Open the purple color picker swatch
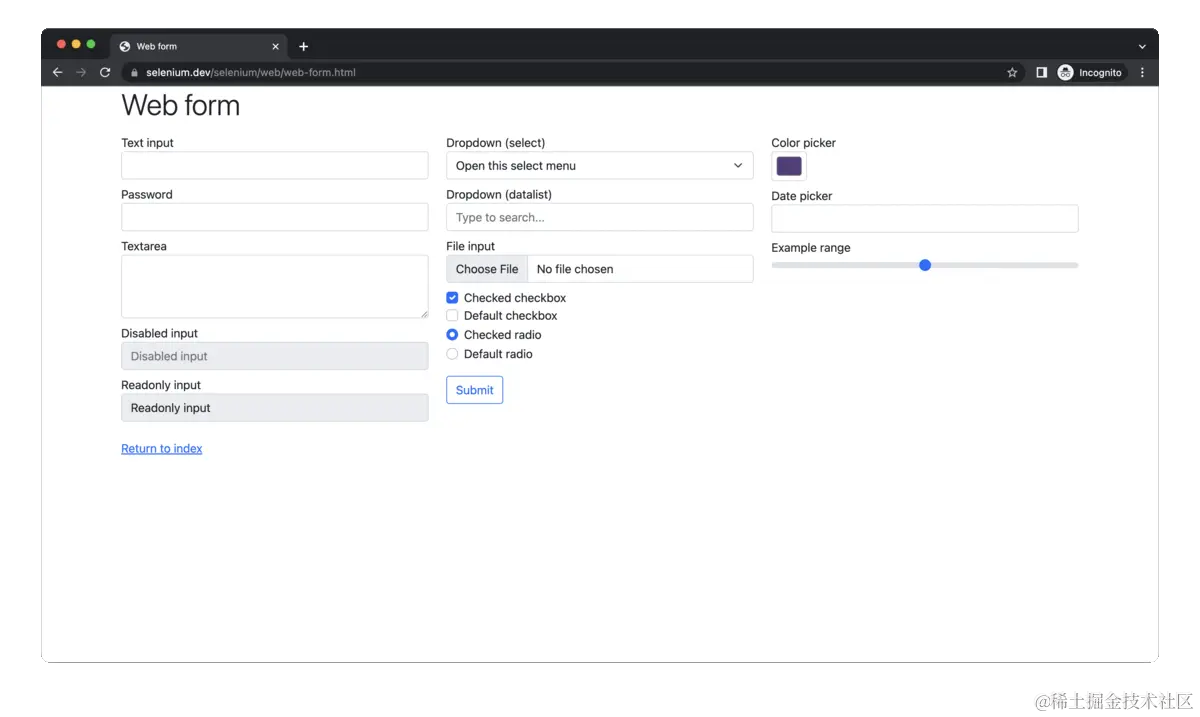The height and width of the screenshot is (717, 1200). pyautogui.click(x=789, y=166)
